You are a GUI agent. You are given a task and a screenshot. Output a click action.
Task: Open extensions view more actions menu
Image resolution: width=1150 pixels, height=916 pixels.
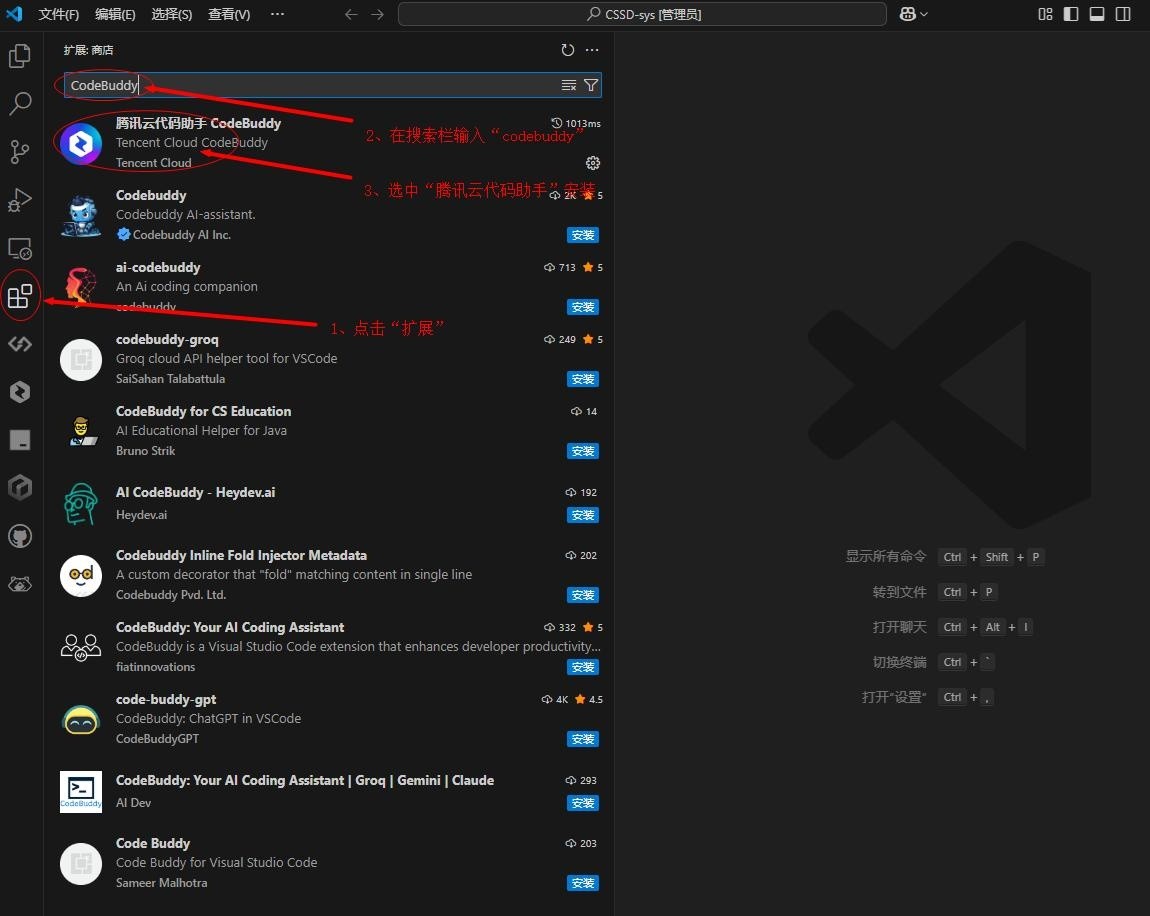coord(592,50)
